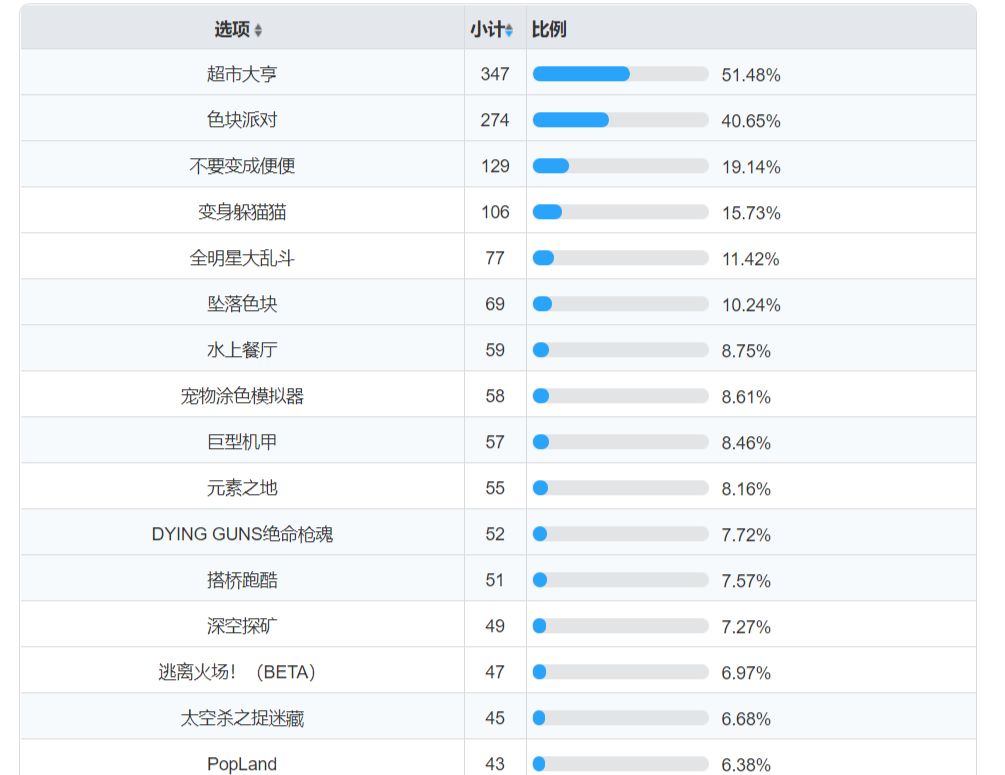Select the 色块派对 option label

[x=242, y=120]
